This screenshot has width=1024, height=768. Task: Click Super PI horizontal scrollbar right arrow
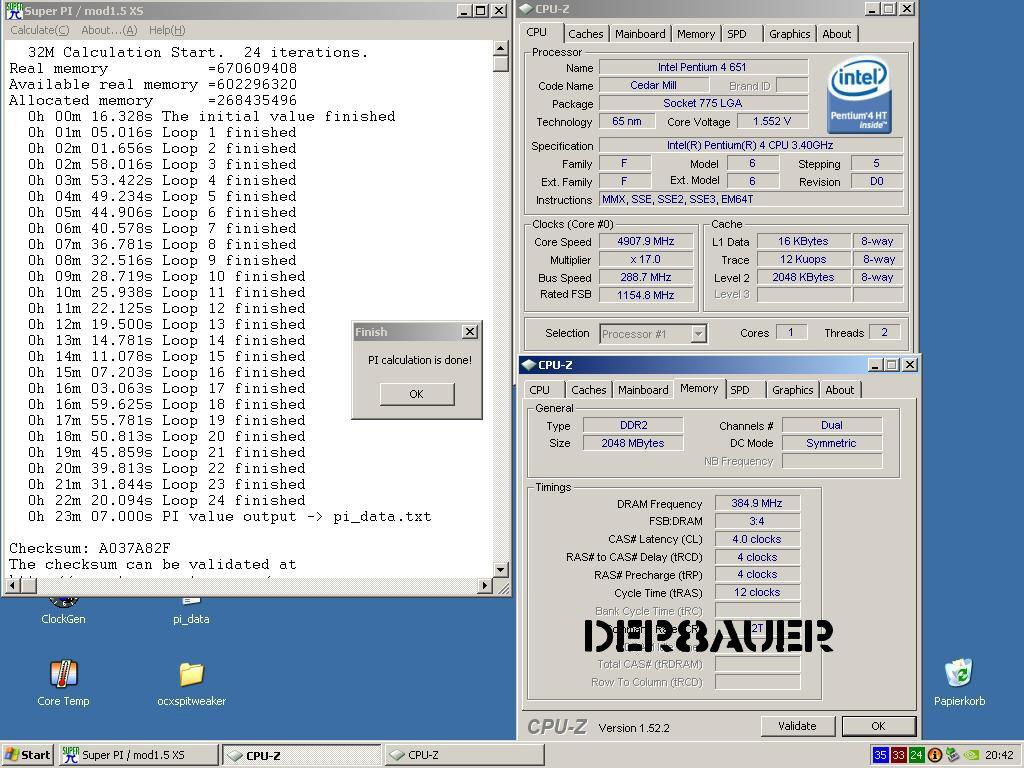pos(485,586)
